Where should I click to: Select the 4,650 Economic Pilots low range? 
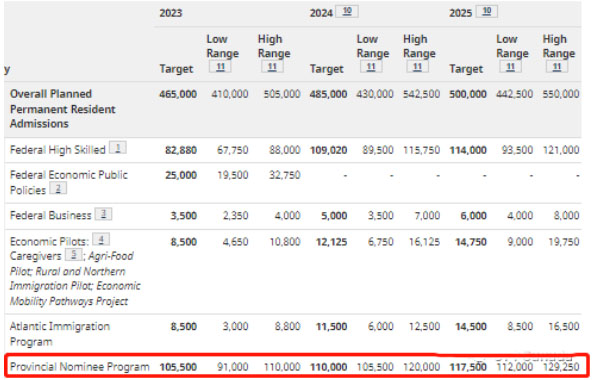coord(235,242)
